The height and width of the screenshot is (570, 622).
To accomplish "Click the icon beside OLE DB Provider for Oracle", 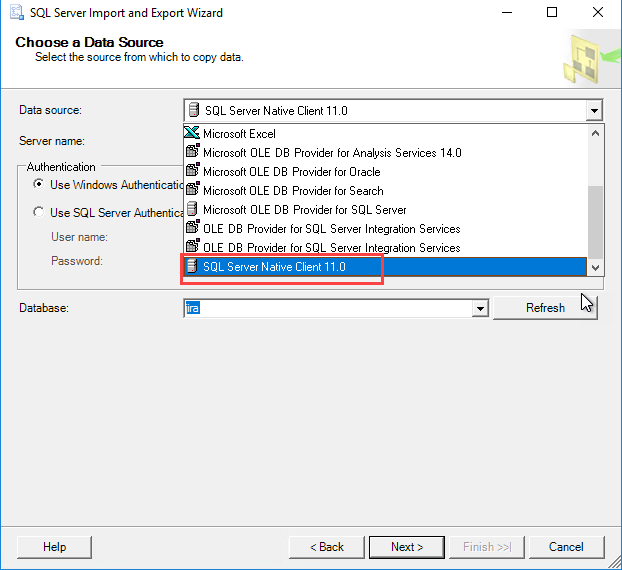I will click(192, 170).
